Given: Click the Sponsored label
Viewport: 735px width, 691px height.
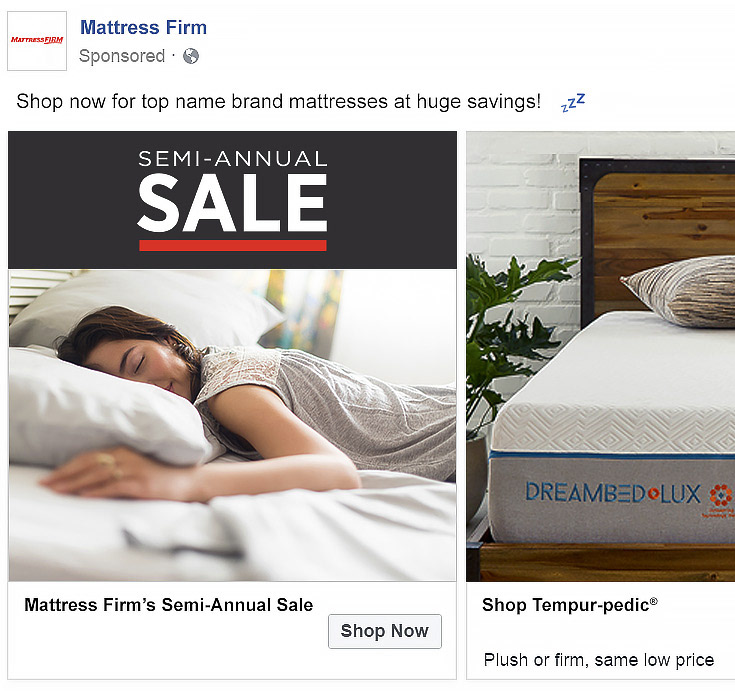Looking at the screenshot, I should 122,56.
